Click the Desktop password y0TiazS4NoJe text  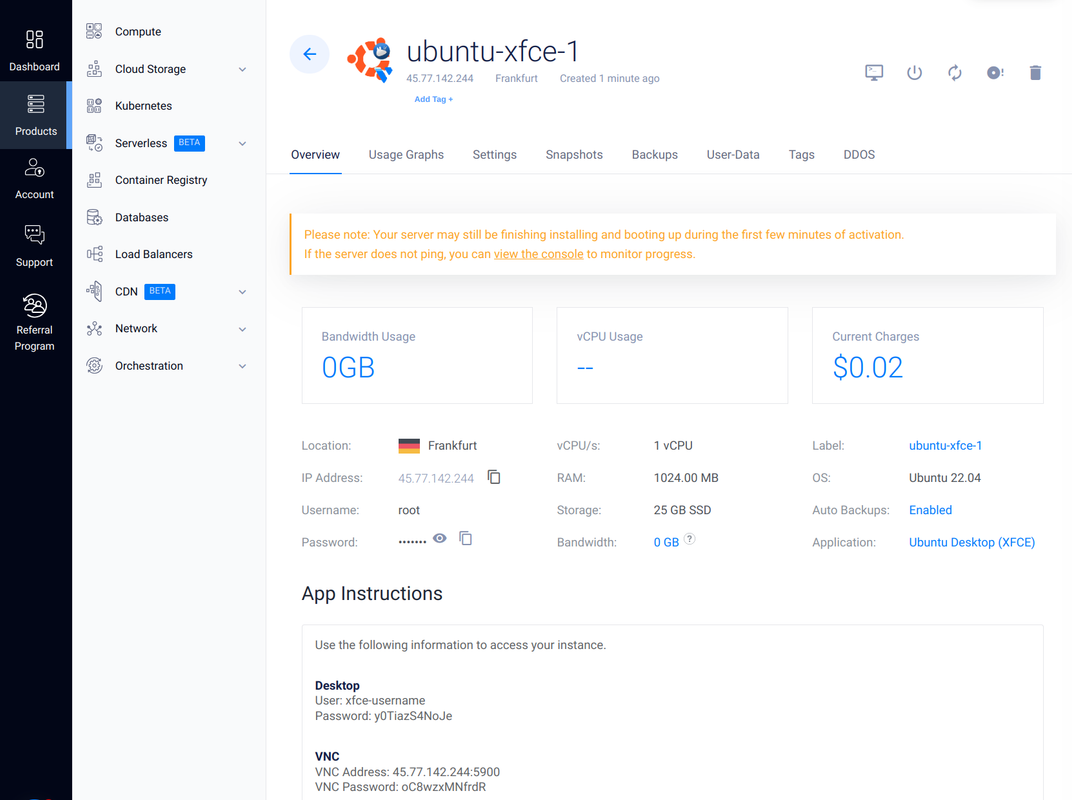click(x=384, y=716)
